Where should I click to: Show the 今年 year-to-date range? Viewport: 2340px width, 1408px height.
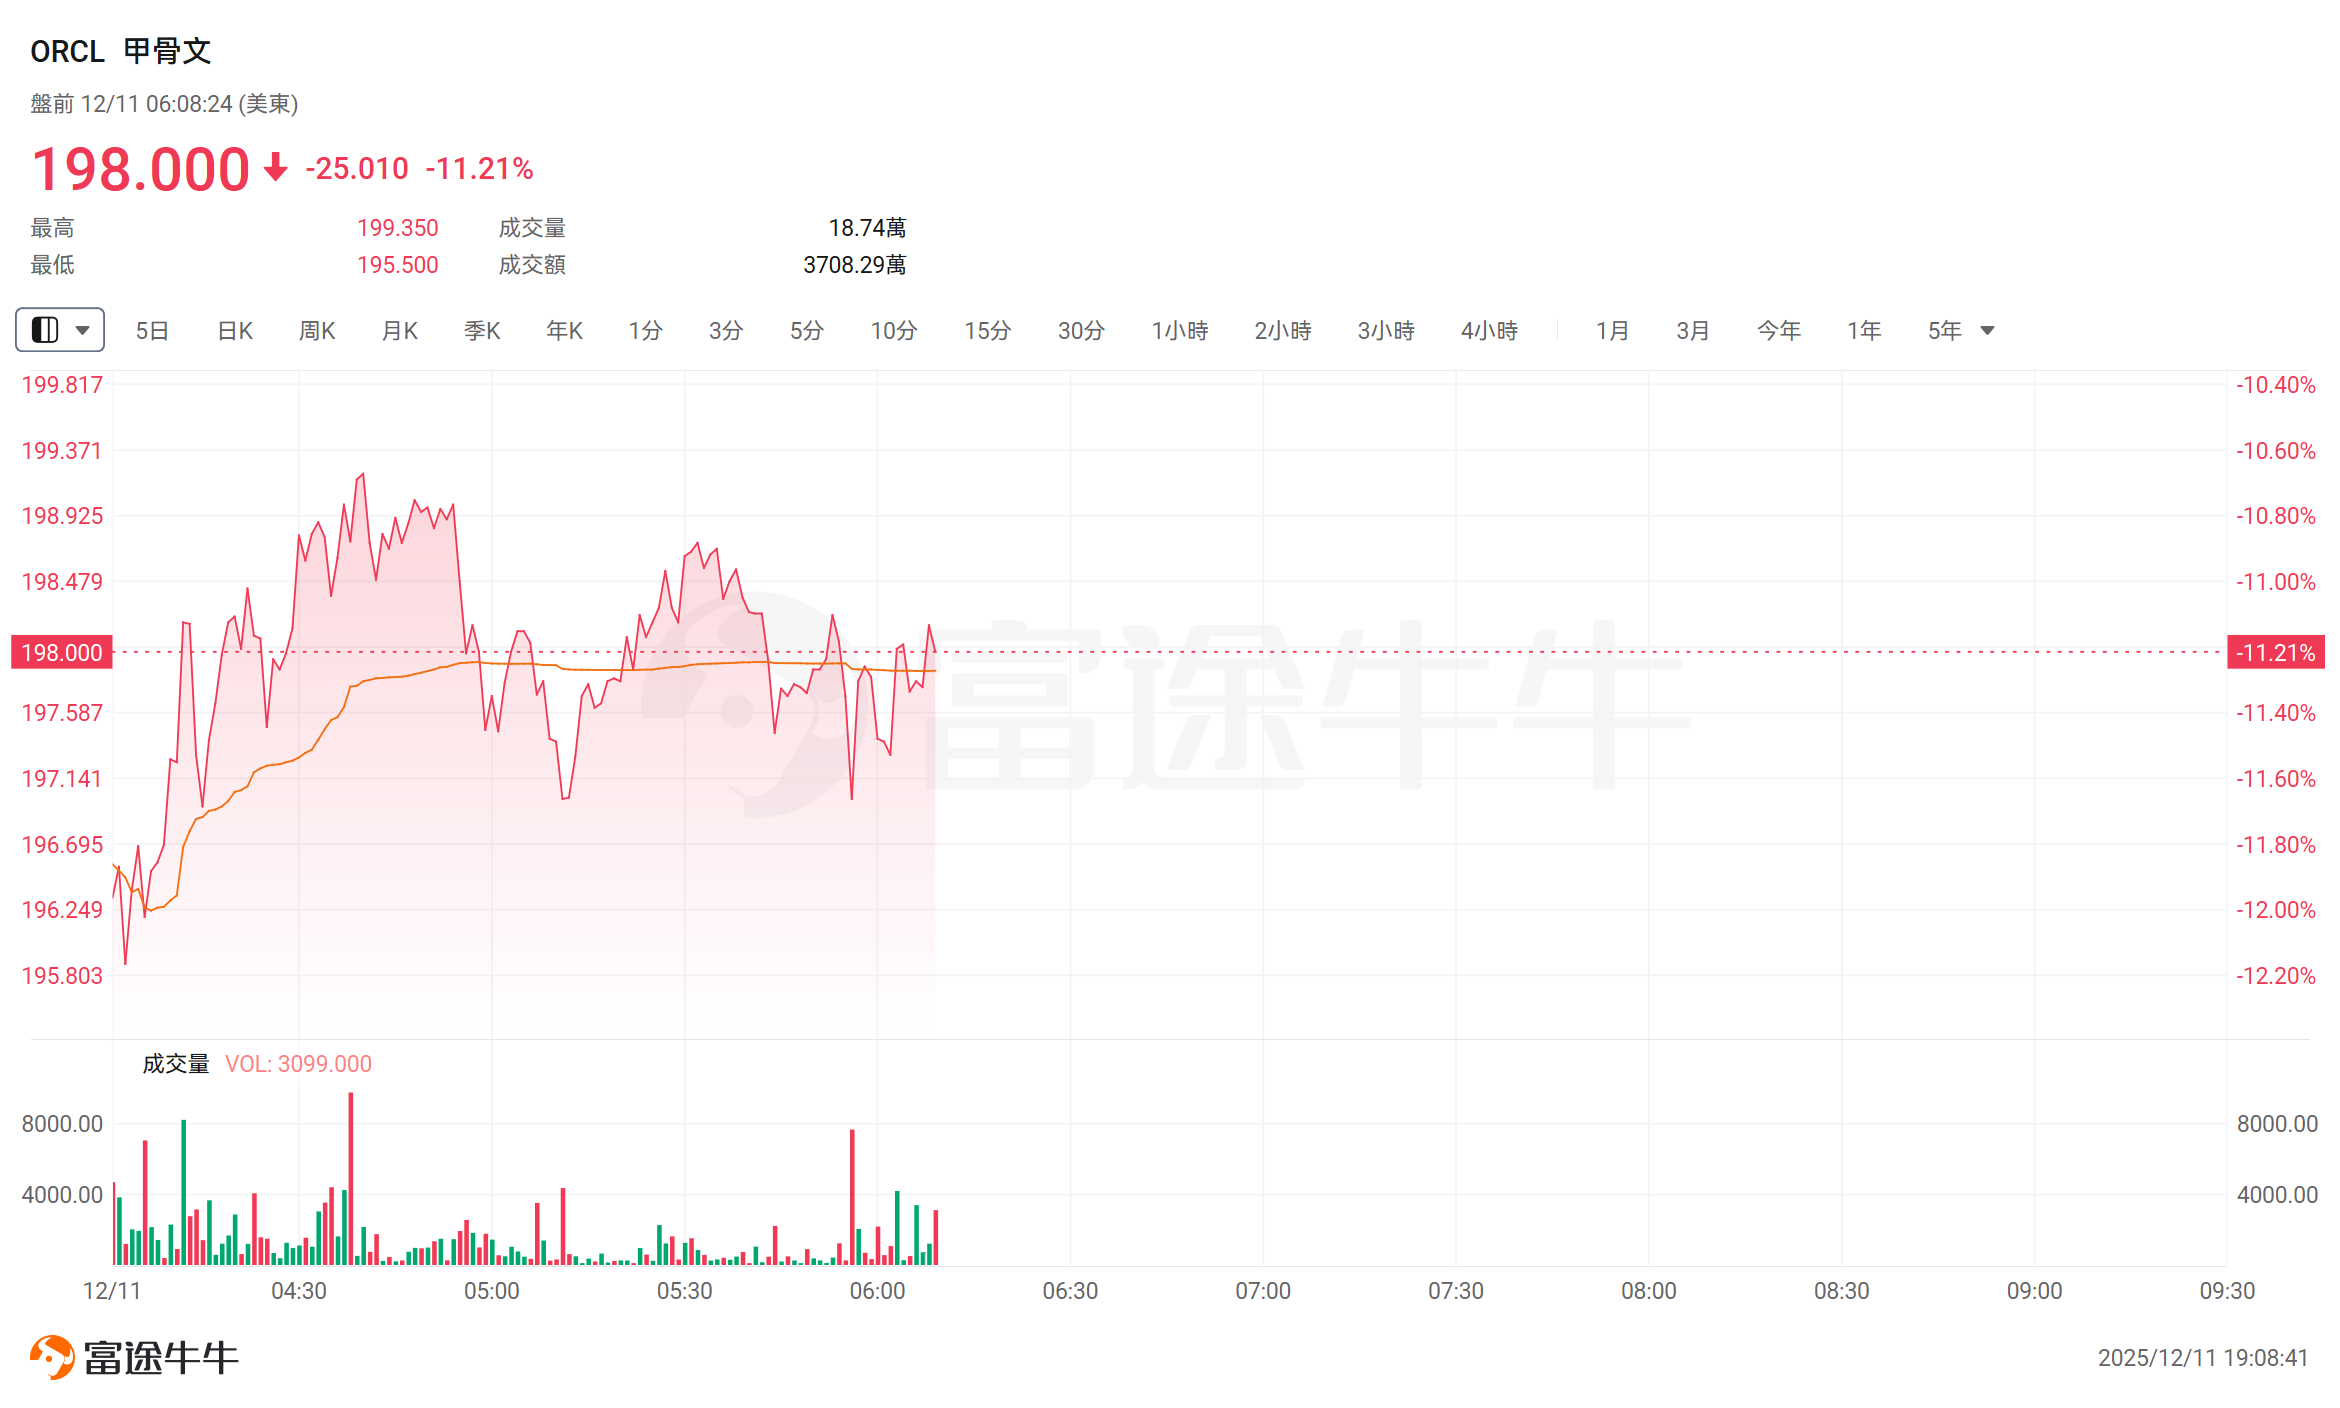1779,331
